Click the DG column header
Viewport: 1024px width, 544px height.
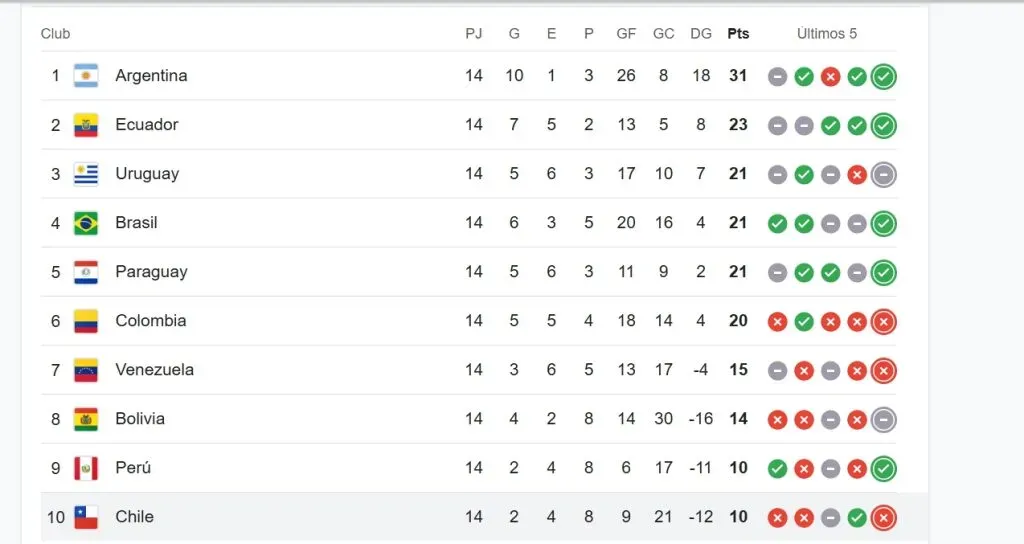click(701, 34)
